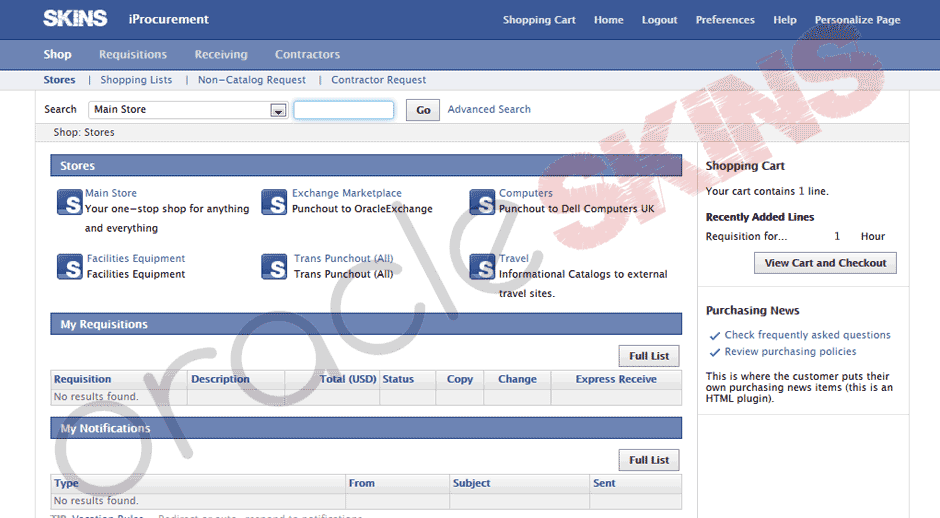Select Shopping Lists subtab
The image size is (940, 518).
tap(136, 80)
